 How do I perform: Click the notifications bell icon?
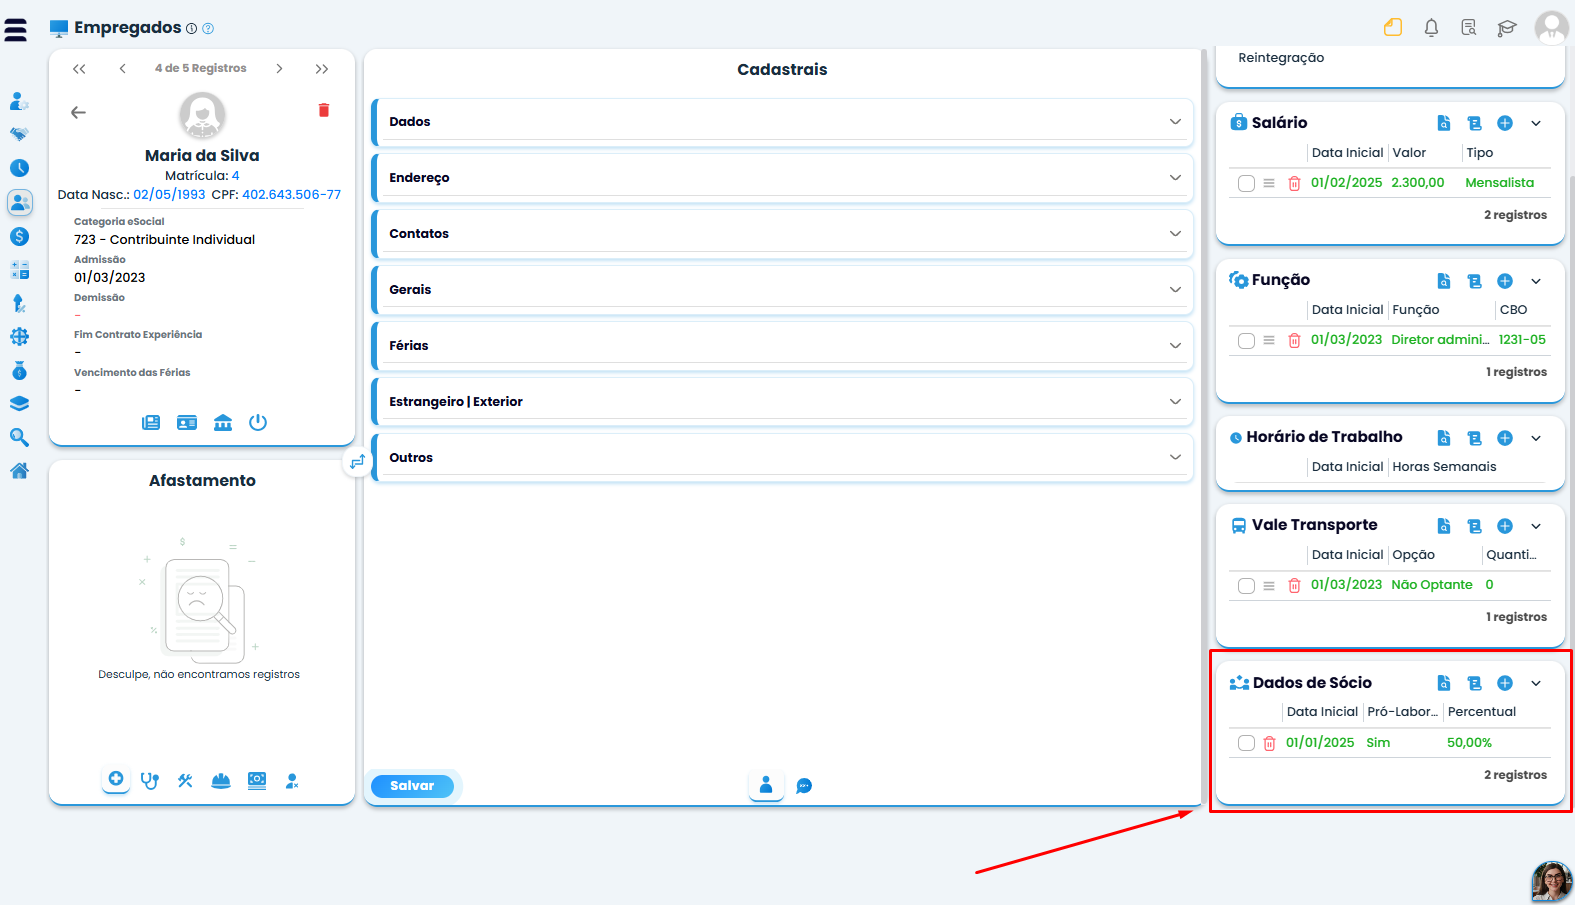(1431, 28)
